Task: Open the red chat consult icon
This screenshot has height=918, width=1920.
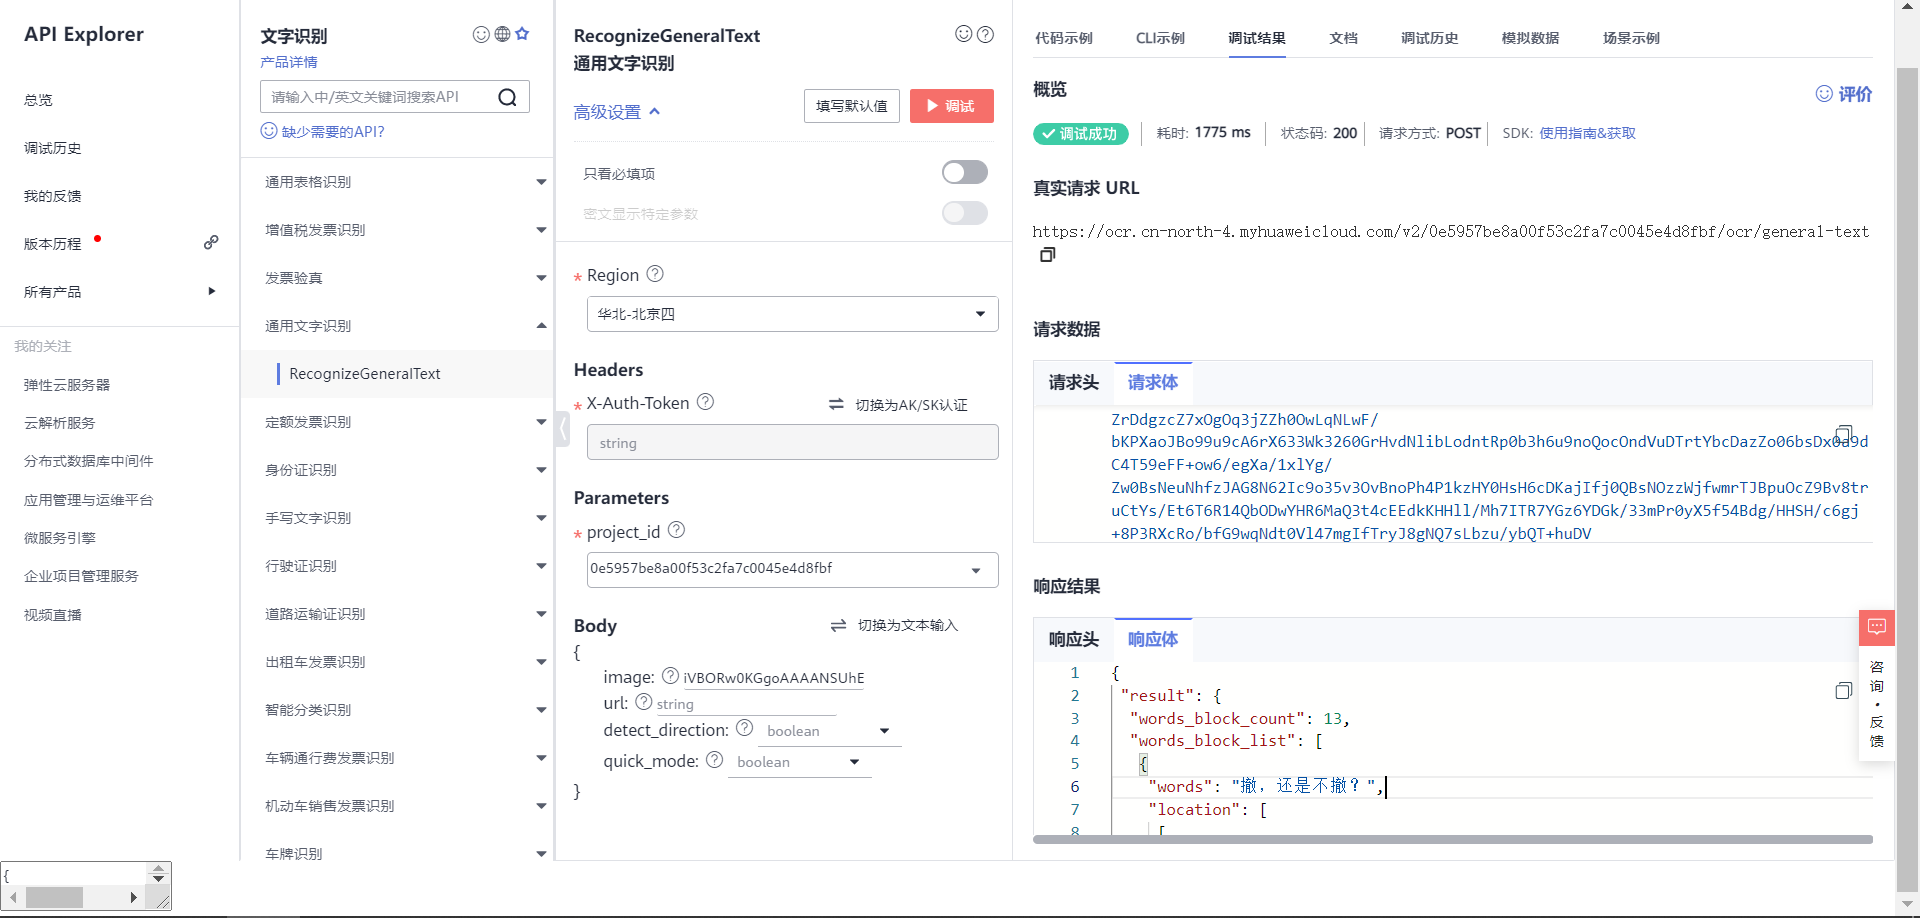Action: [1877, 627]
